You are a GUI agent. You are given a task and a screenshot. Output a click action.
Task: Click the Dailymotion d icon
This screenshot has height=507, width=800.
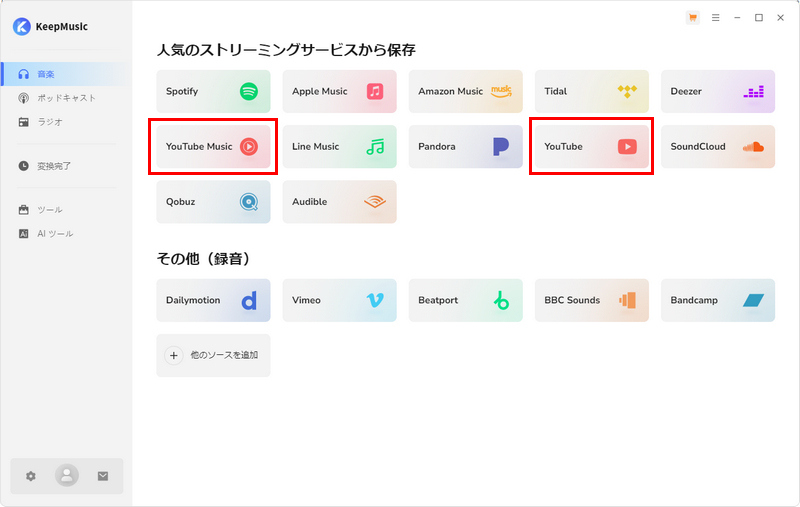click(249, 300)
